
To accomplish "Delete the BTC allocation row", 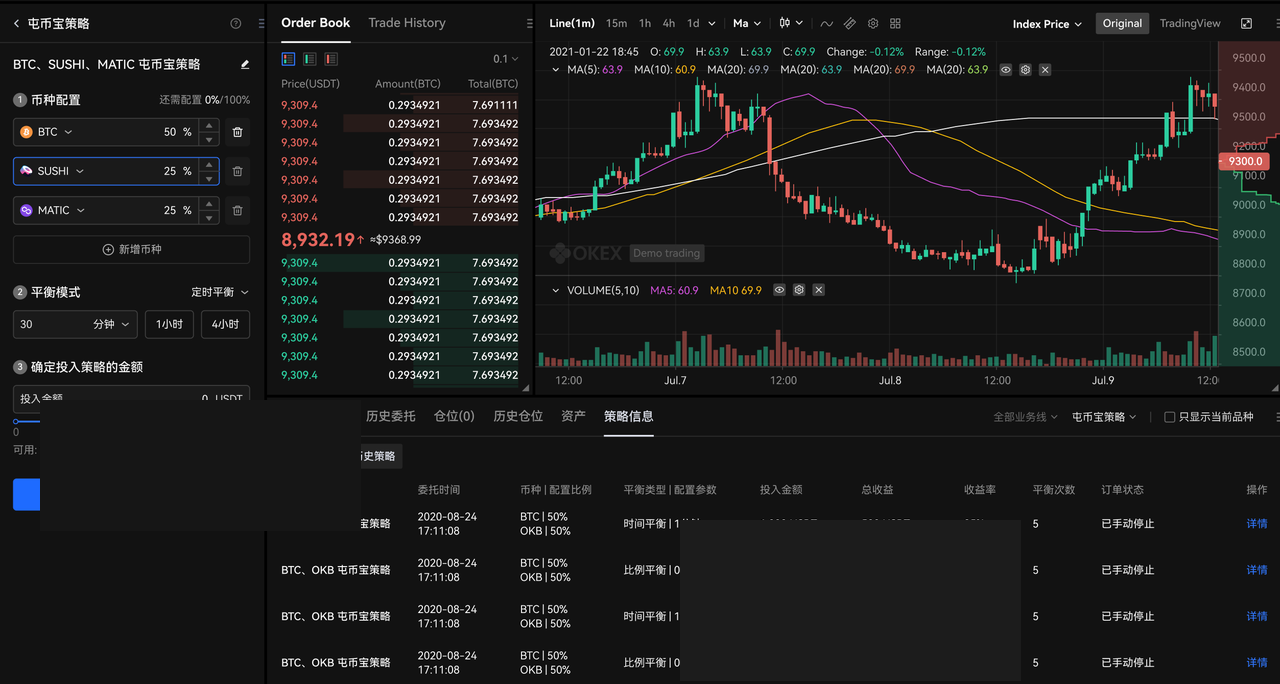I will point(237,132).
